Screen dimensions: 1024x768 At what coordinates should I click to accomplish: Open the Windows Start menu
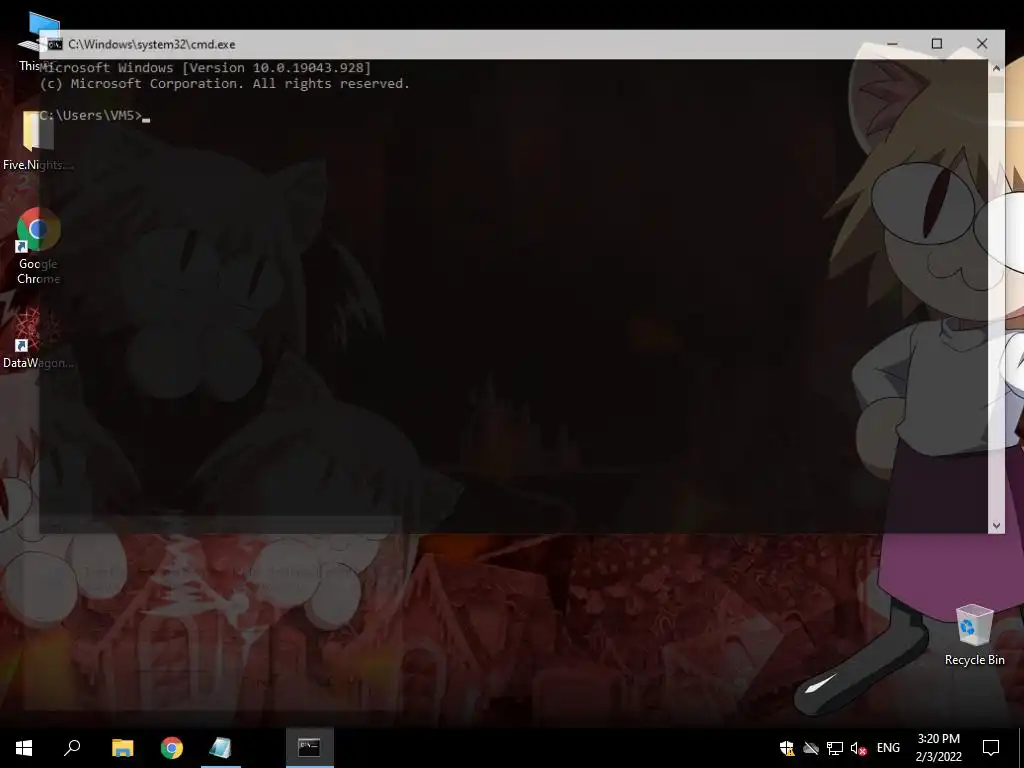tap(24, 748)
